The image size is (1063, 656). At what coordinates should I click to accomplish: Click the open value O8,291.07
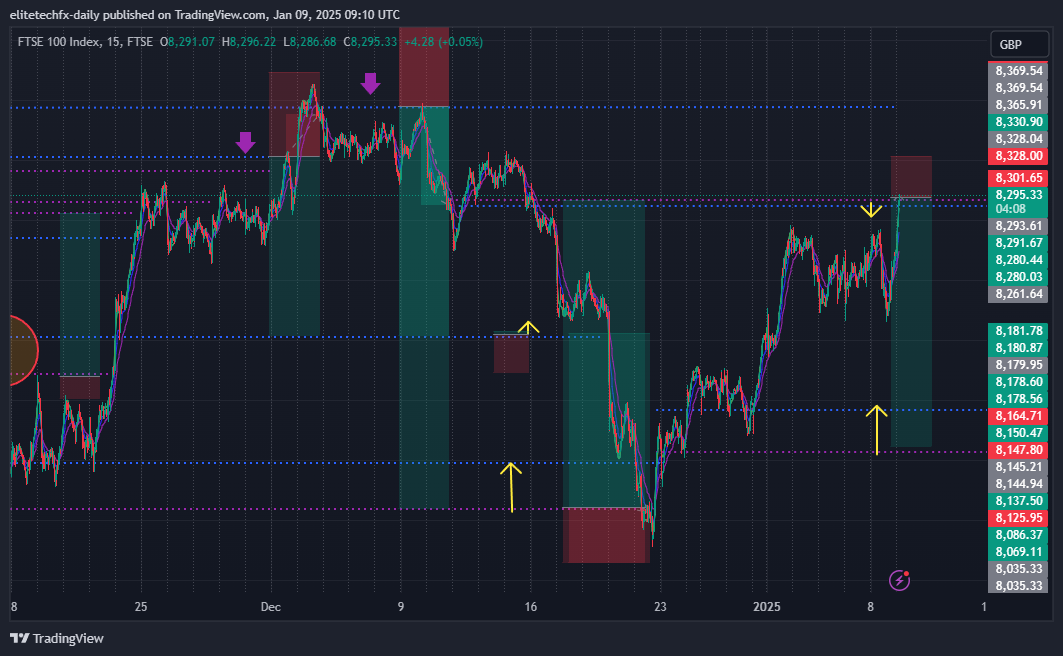[187, 41]
